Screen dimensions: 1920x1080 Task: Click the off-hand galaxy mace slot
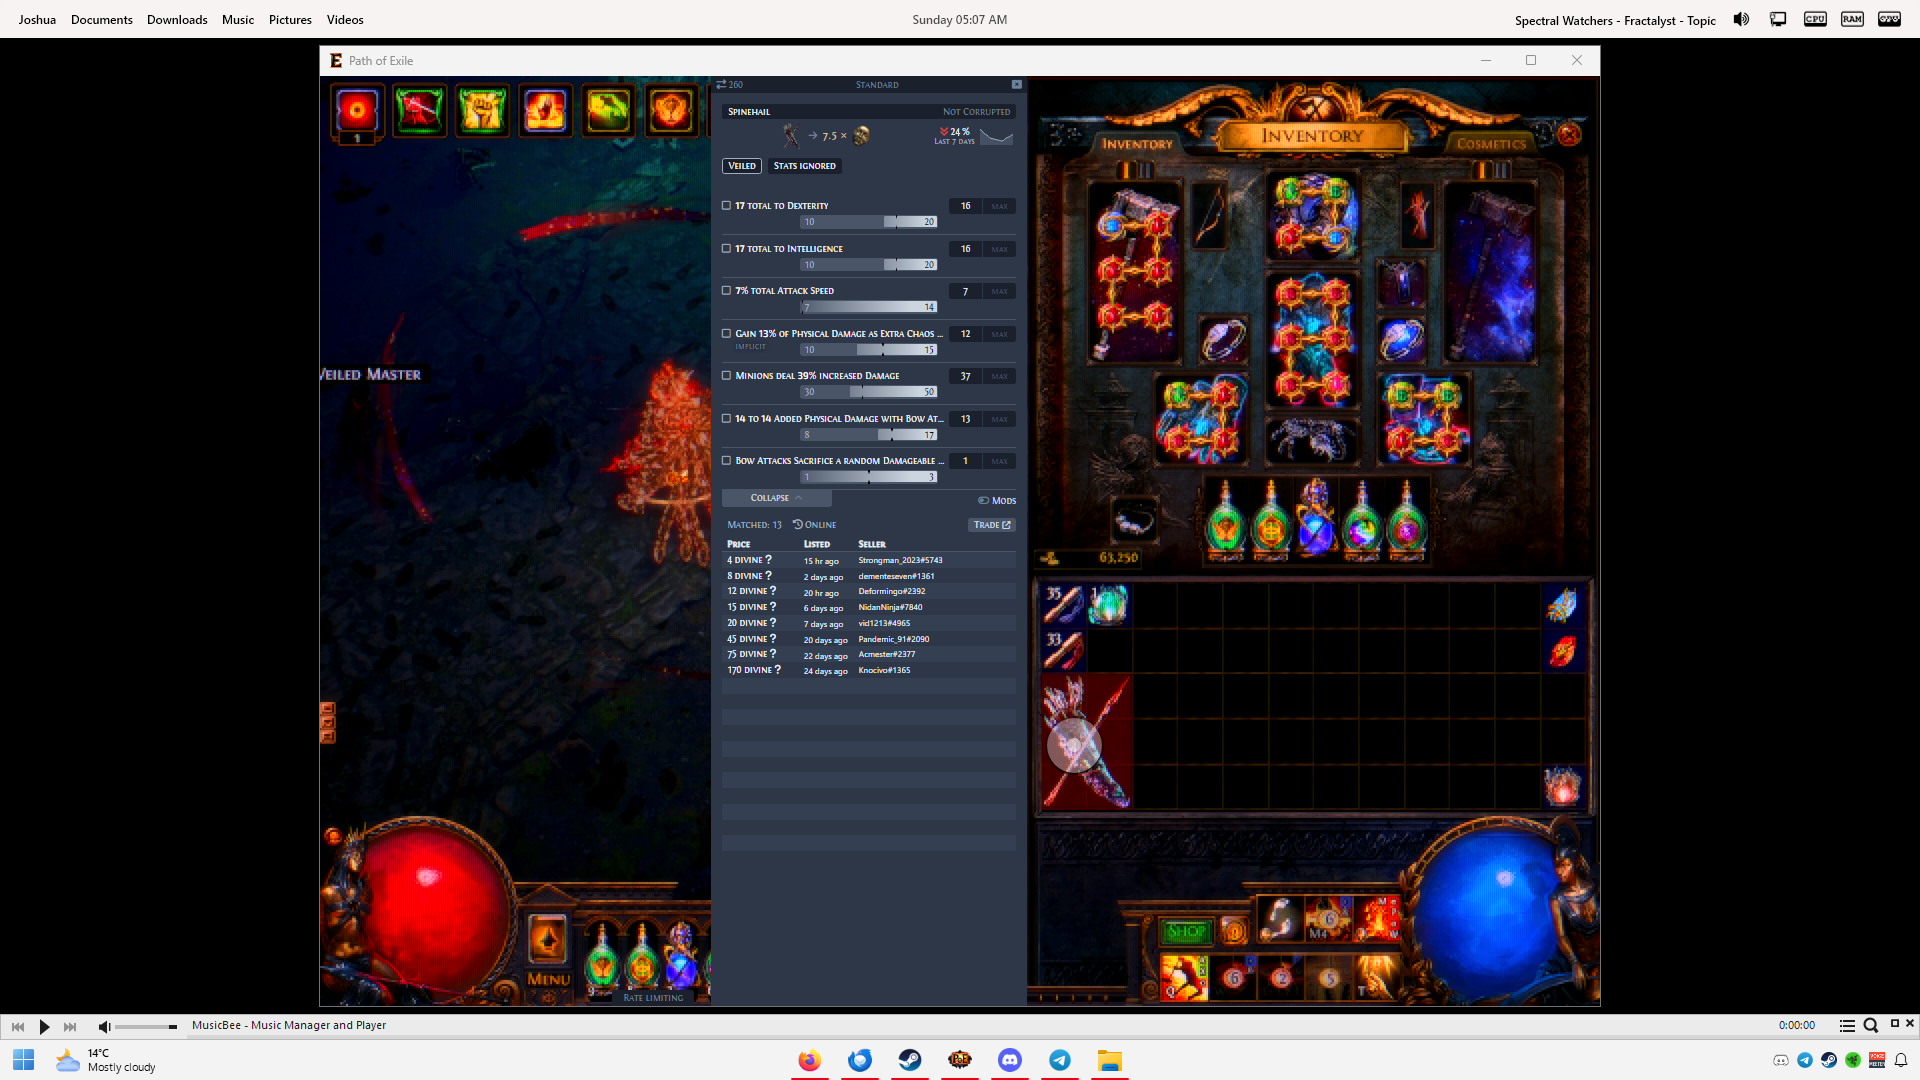coord(1491,272)
